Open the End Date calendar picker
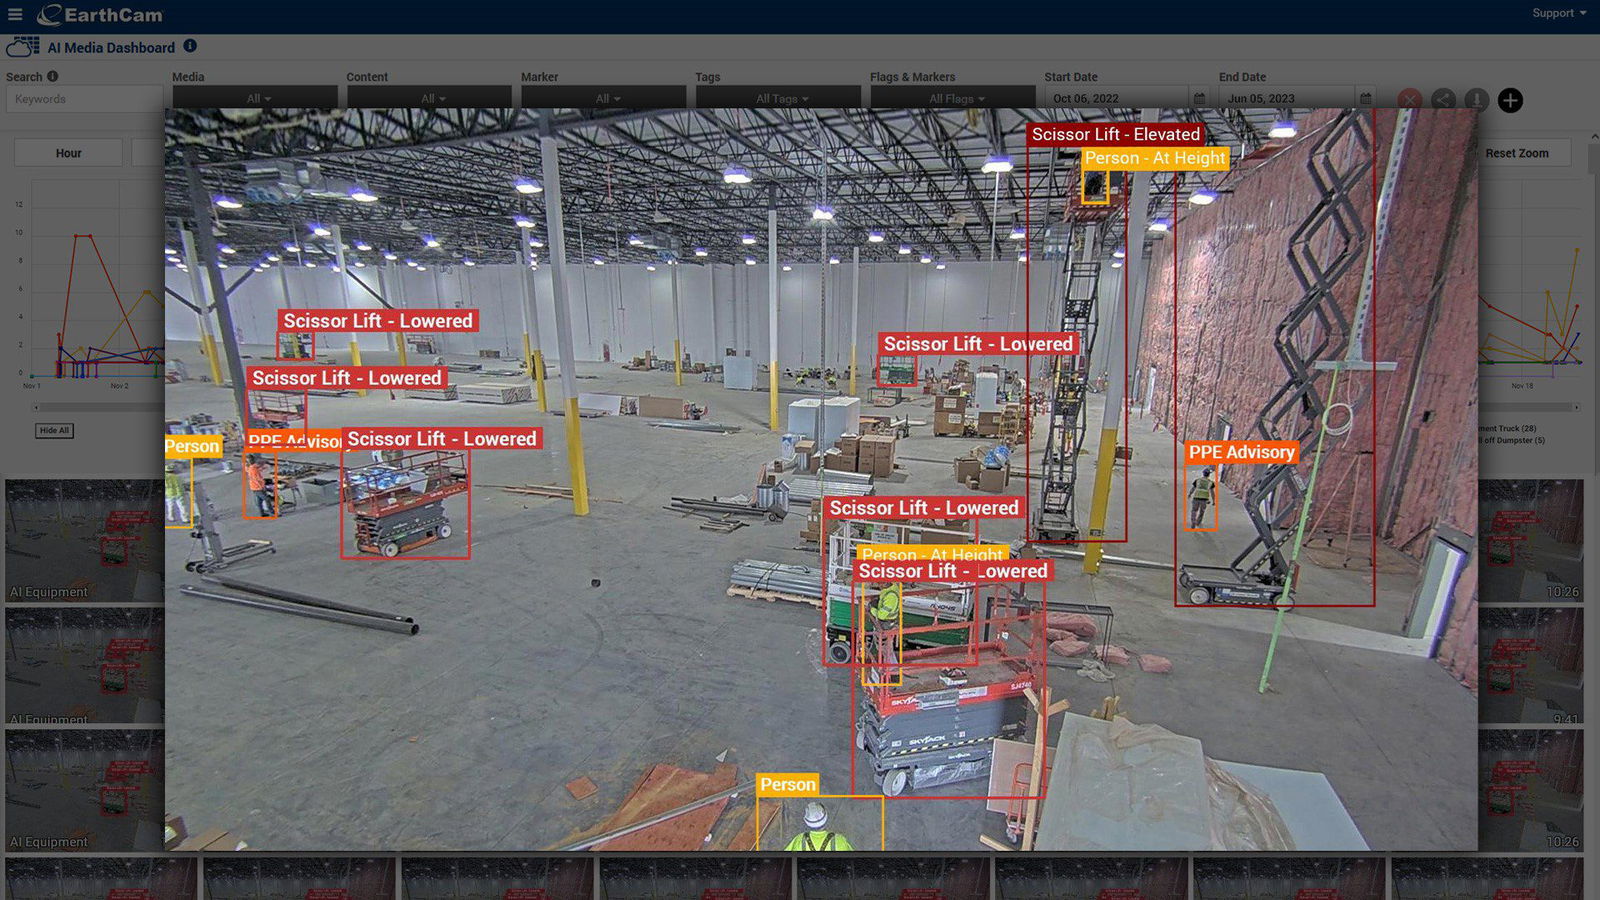 click(1365, 99)
